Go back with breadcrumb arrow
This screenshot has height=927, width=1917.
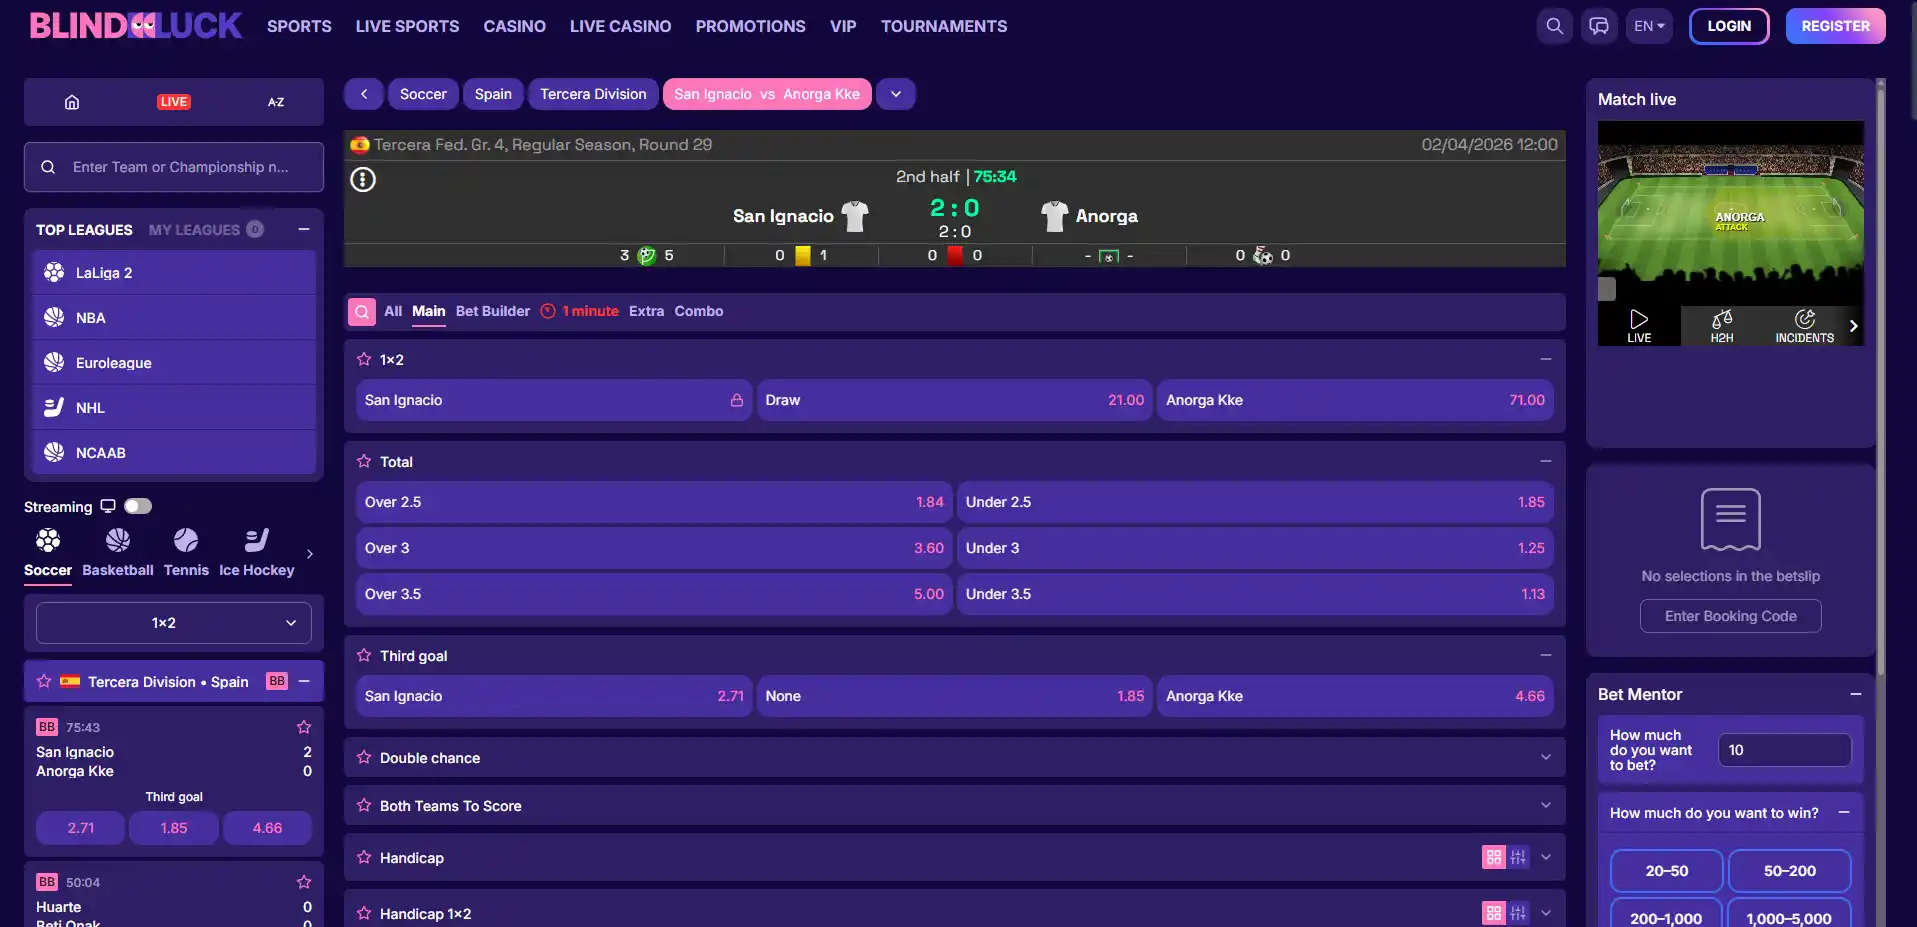click(364, 94)
